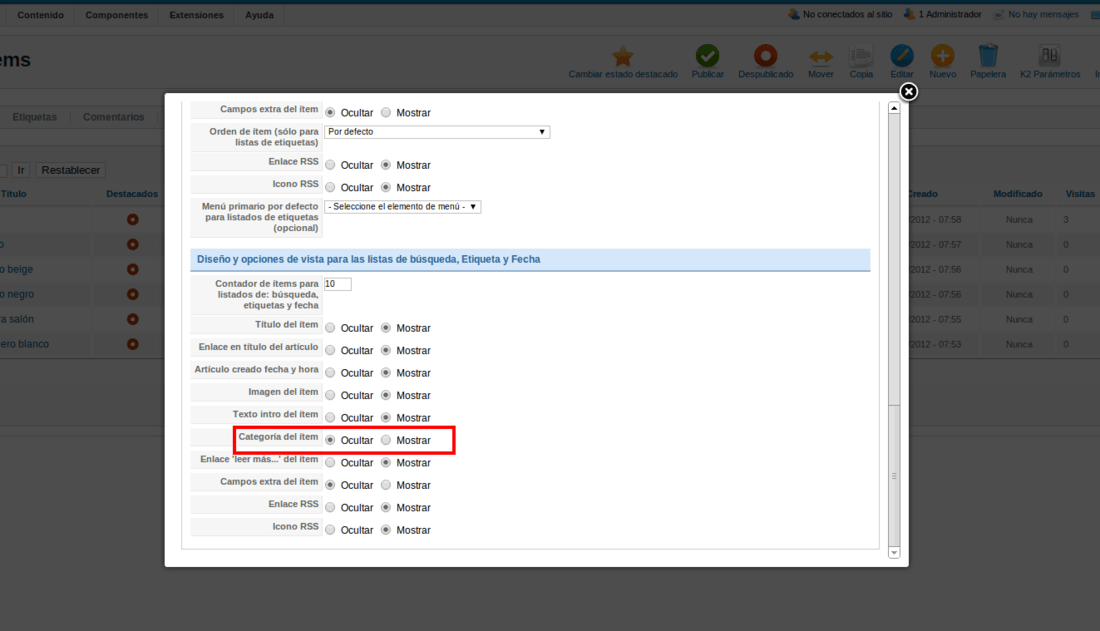
Task: Select Ocultar for the bottom Enlace RSS
Action: pos(330,507)
